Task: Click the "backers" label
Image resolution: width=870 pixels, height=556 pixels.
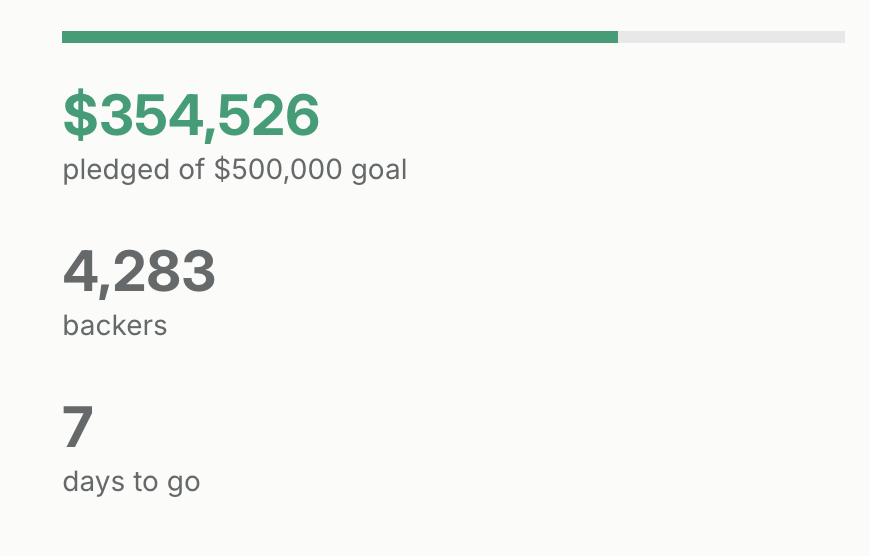Action: click(115, 326)
